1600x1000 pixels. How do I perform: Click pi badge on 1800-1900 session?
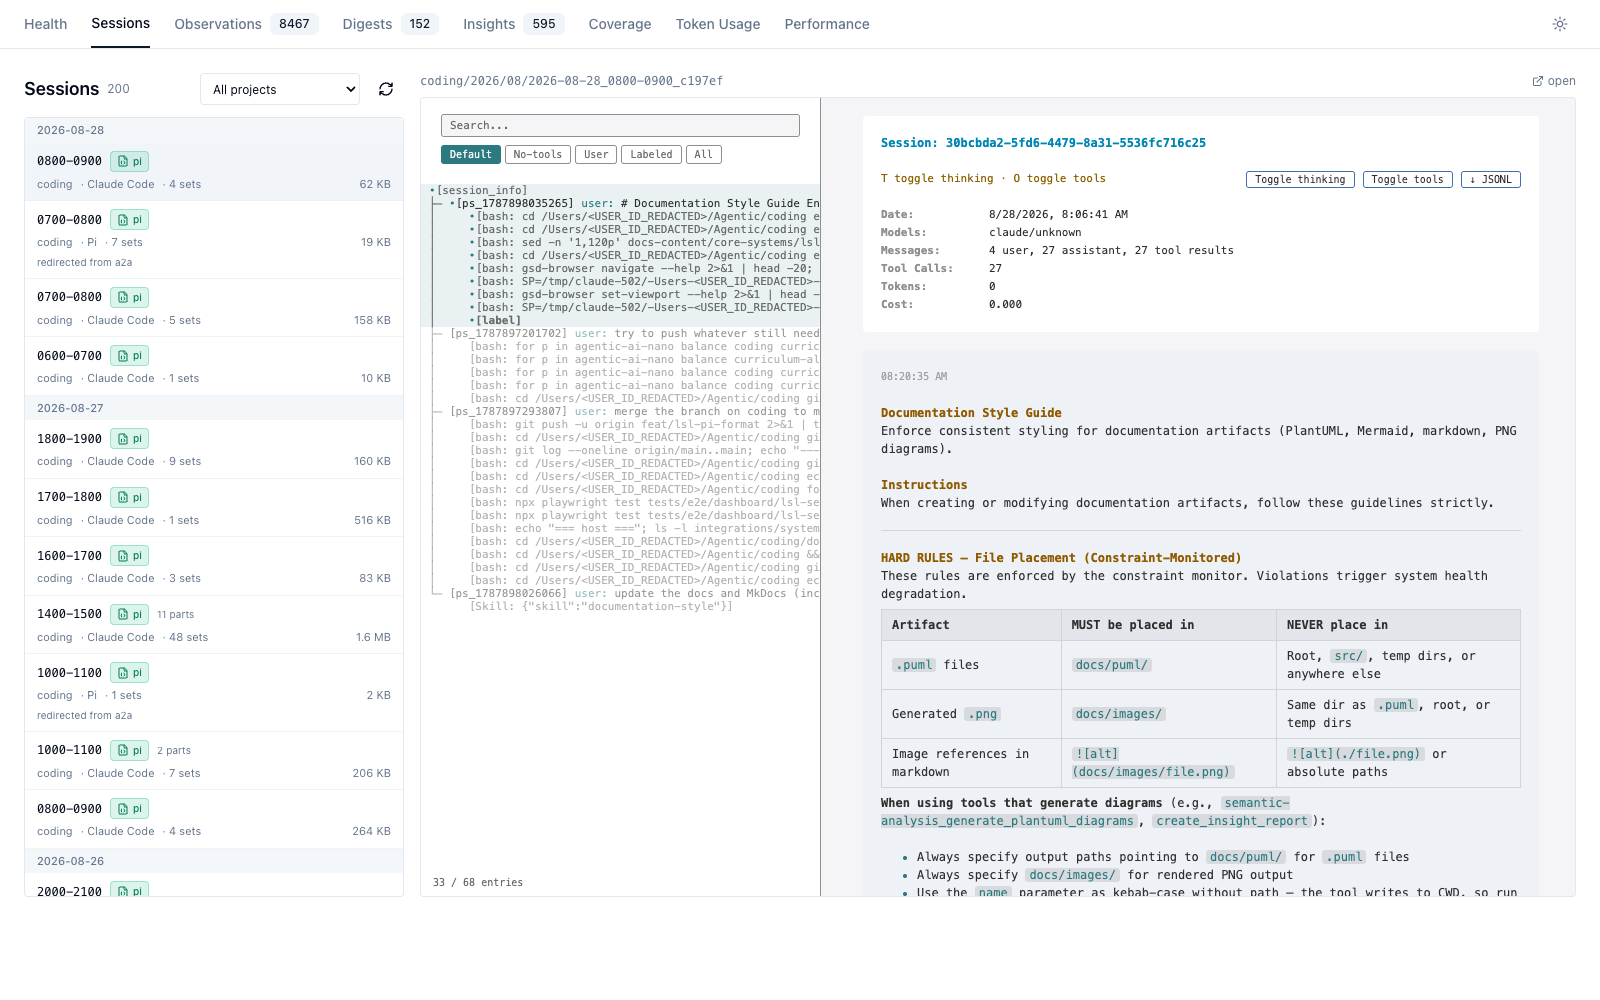tap(129, 439)
